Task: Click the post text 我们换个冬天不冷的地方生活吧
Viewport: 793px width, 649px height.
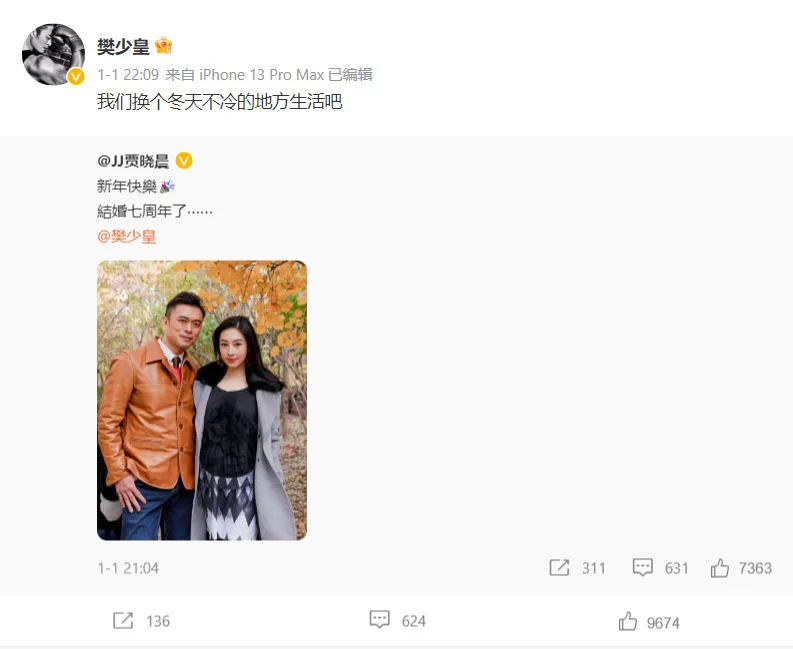Action: tap(220, 102)
